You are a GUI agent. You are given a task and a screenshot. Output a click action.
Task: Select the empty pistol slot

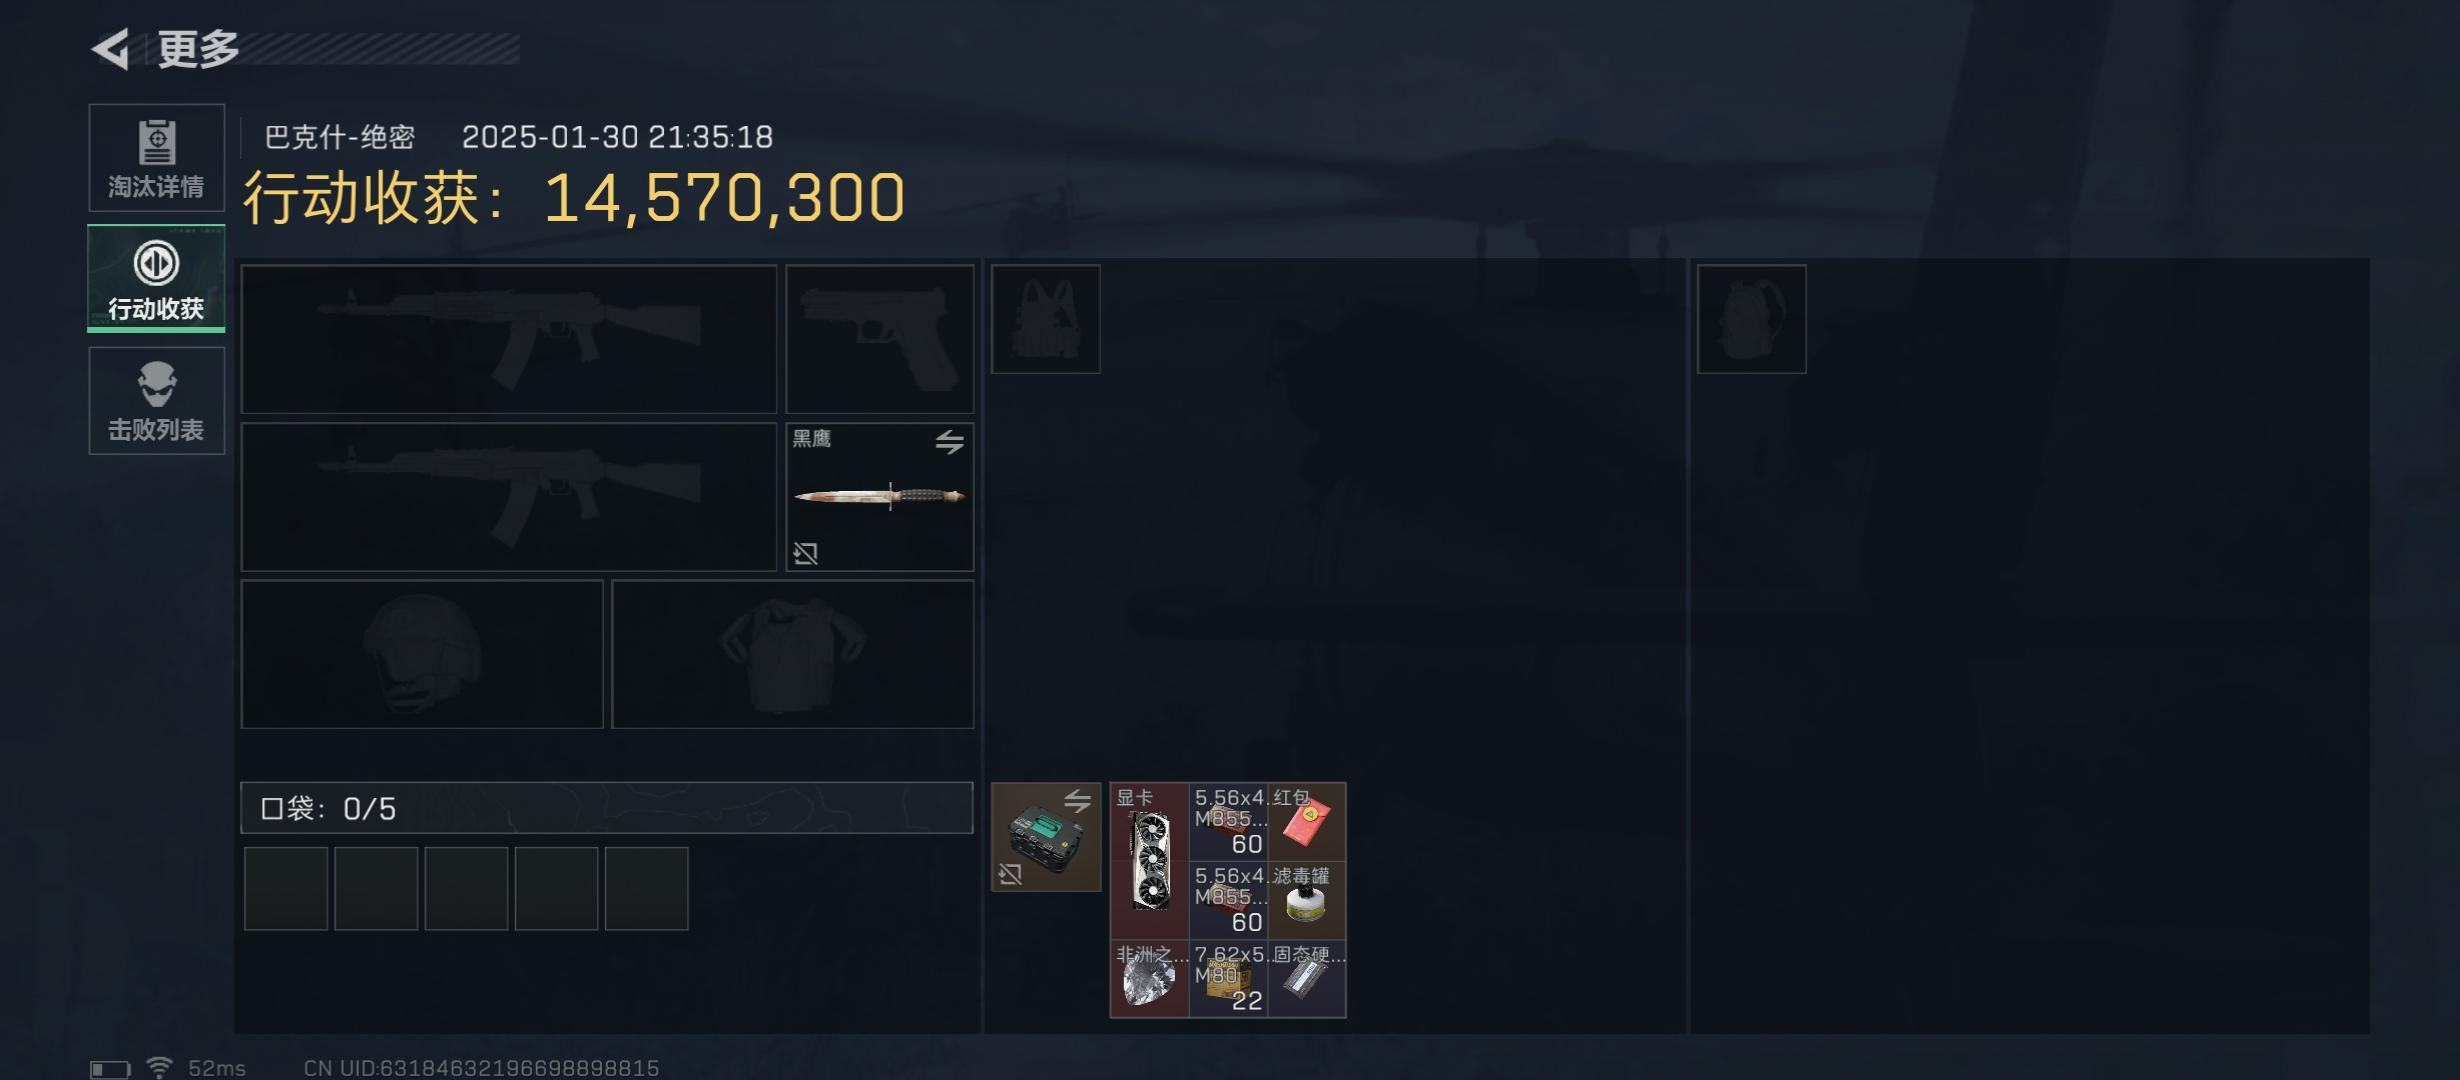[880, 339]
